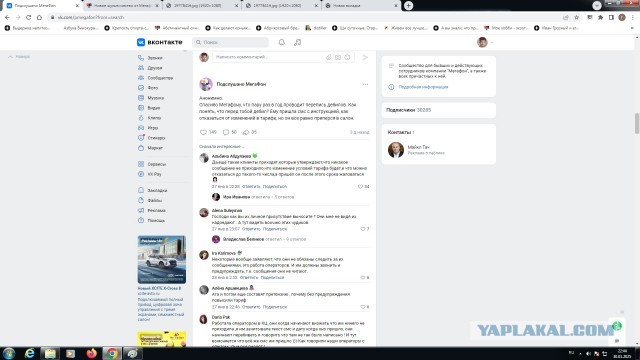Collapse to top with the Наверх arrow
This screenshot has height=360, width=640.
(19, 57)
